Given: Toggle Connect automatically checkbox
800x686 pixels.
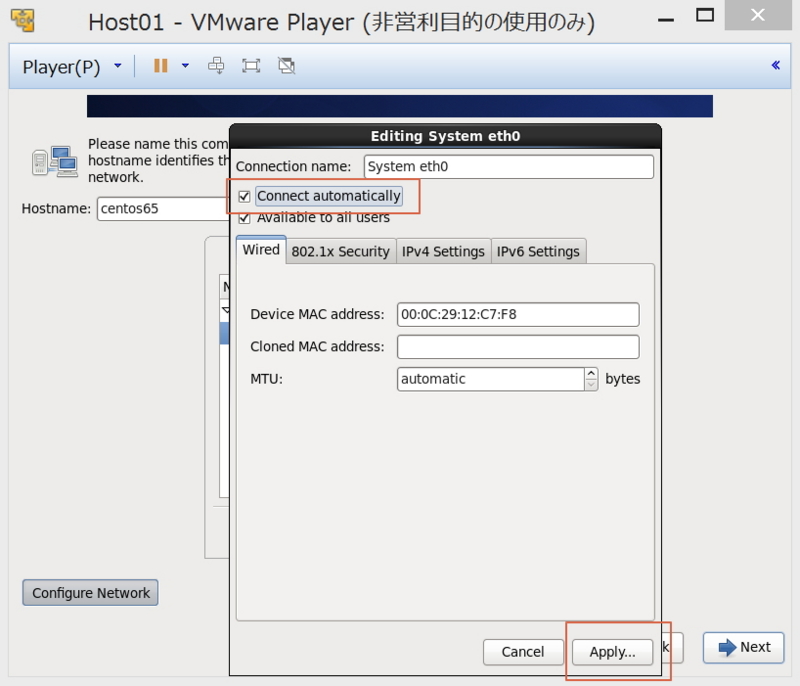Looking at the screenshot, I should (244, 196).
